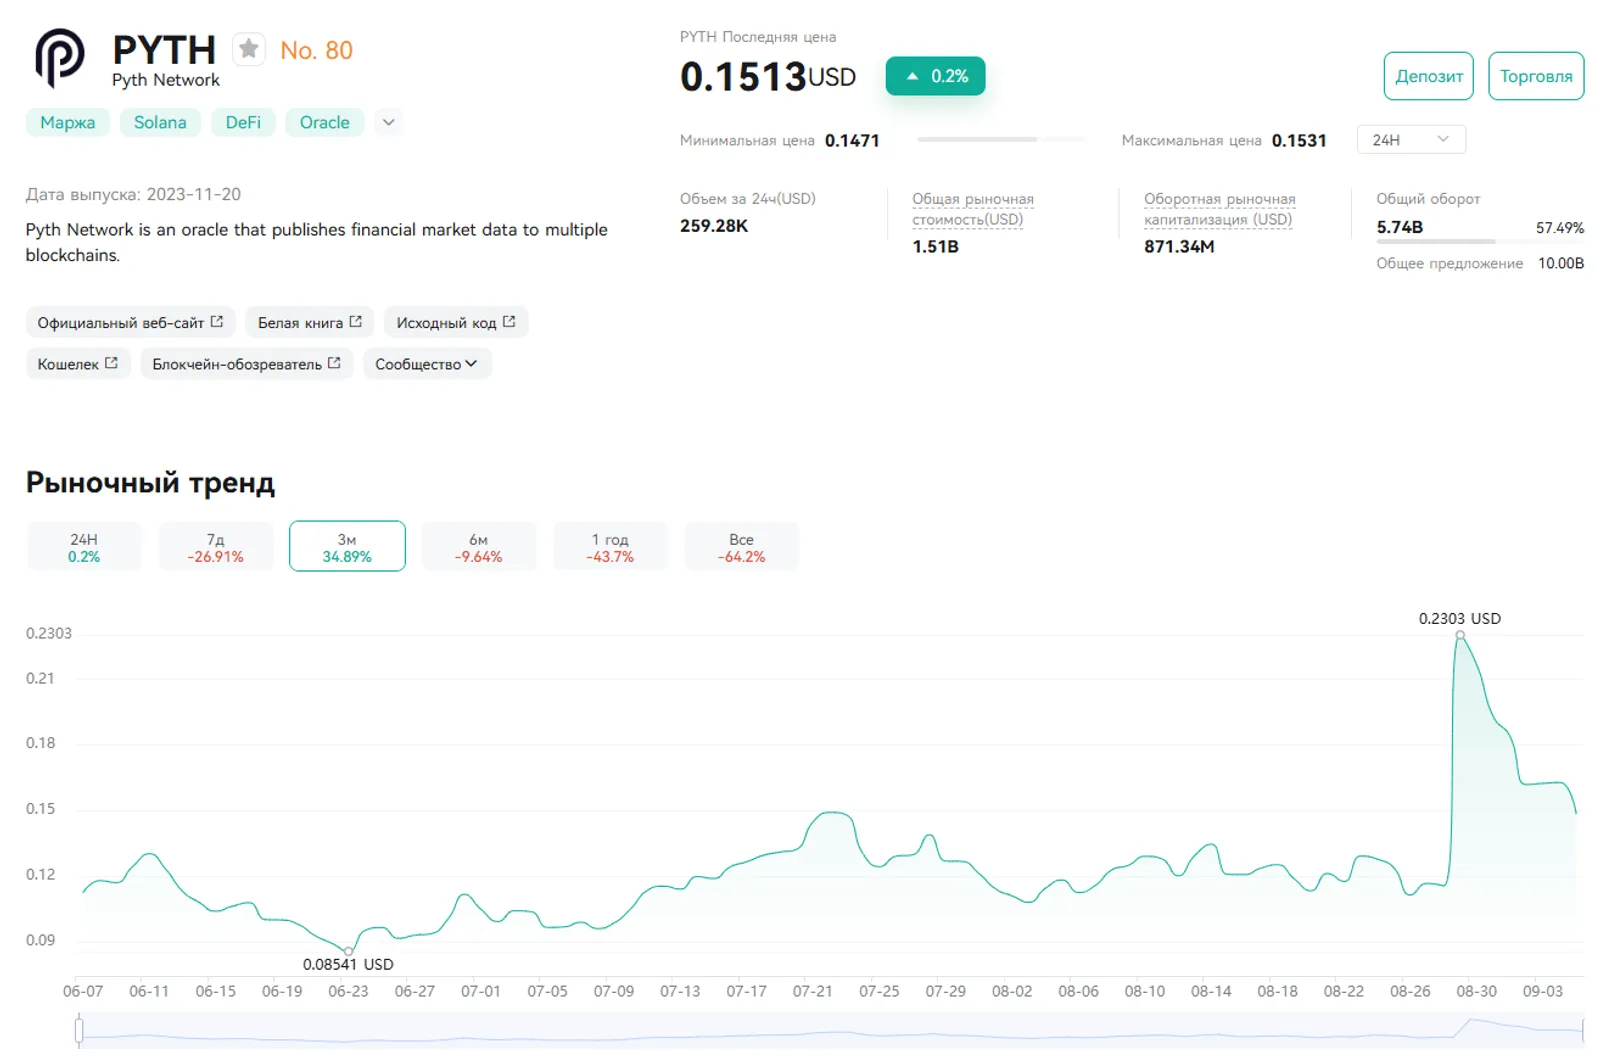Select the Все trend tab
The height and width of the screenshot is (1063, 1600).
(741, 547)
